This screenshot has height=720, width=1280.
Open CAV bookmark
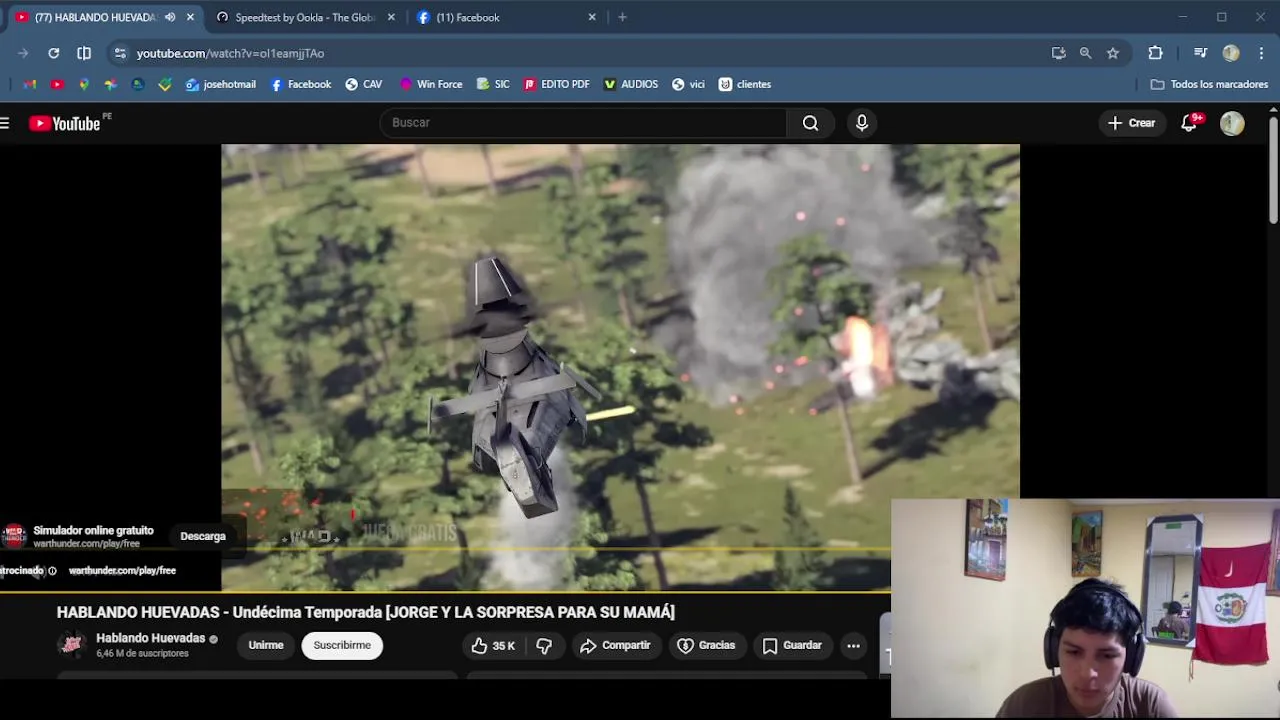[x=364, y=84]
